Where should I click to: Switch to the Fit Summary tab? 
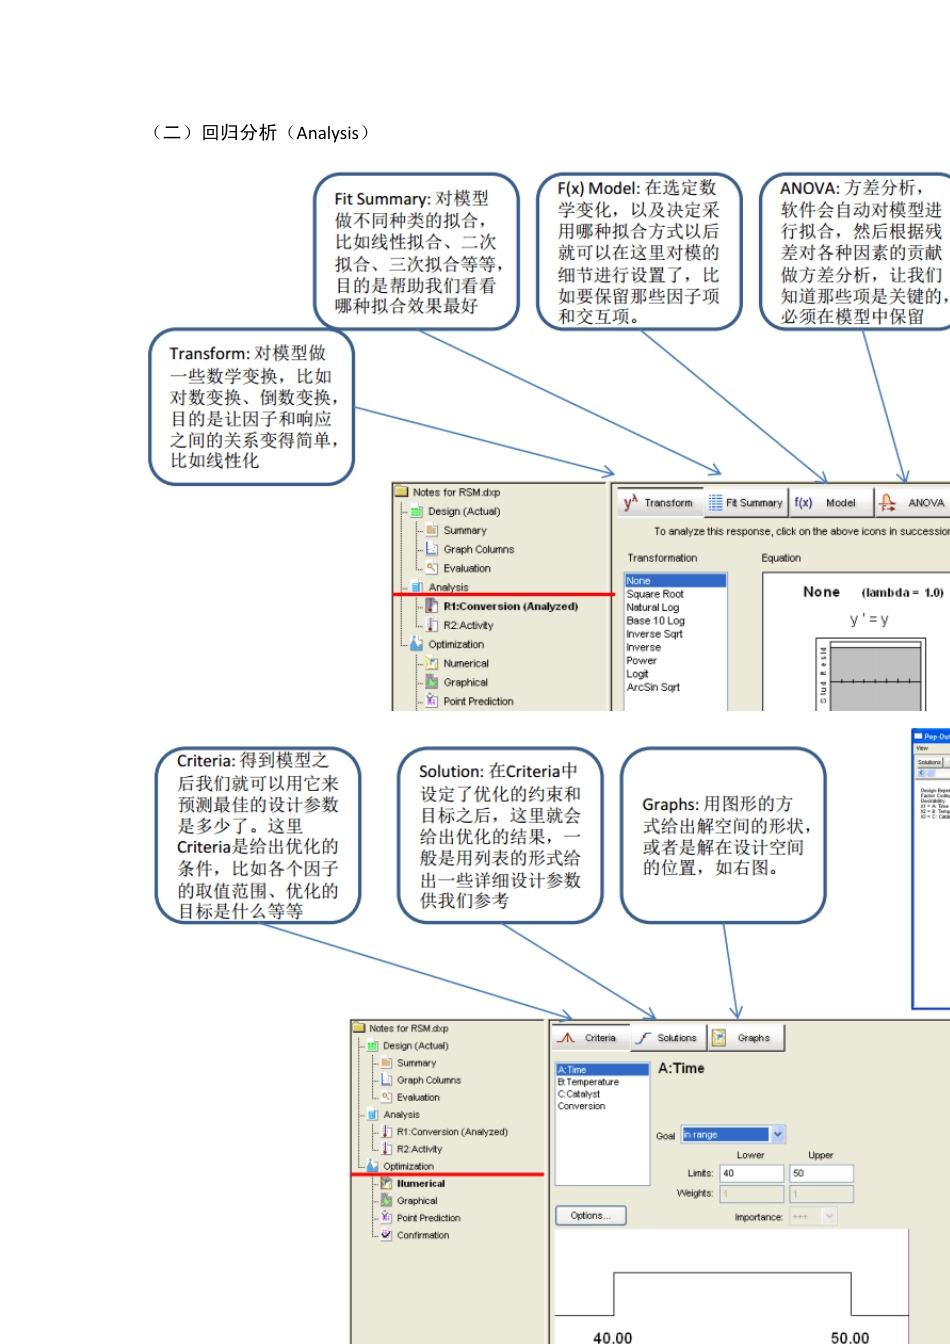pos(746,502)
